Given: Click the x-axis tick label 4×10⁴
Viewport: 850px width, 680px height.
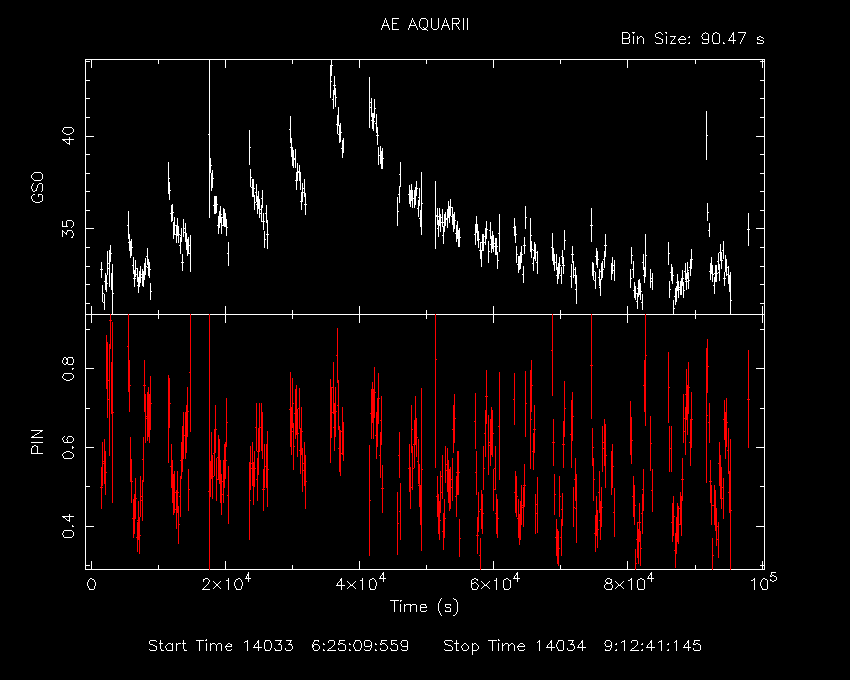Looking at the screenshot, I should pos(360,583).
